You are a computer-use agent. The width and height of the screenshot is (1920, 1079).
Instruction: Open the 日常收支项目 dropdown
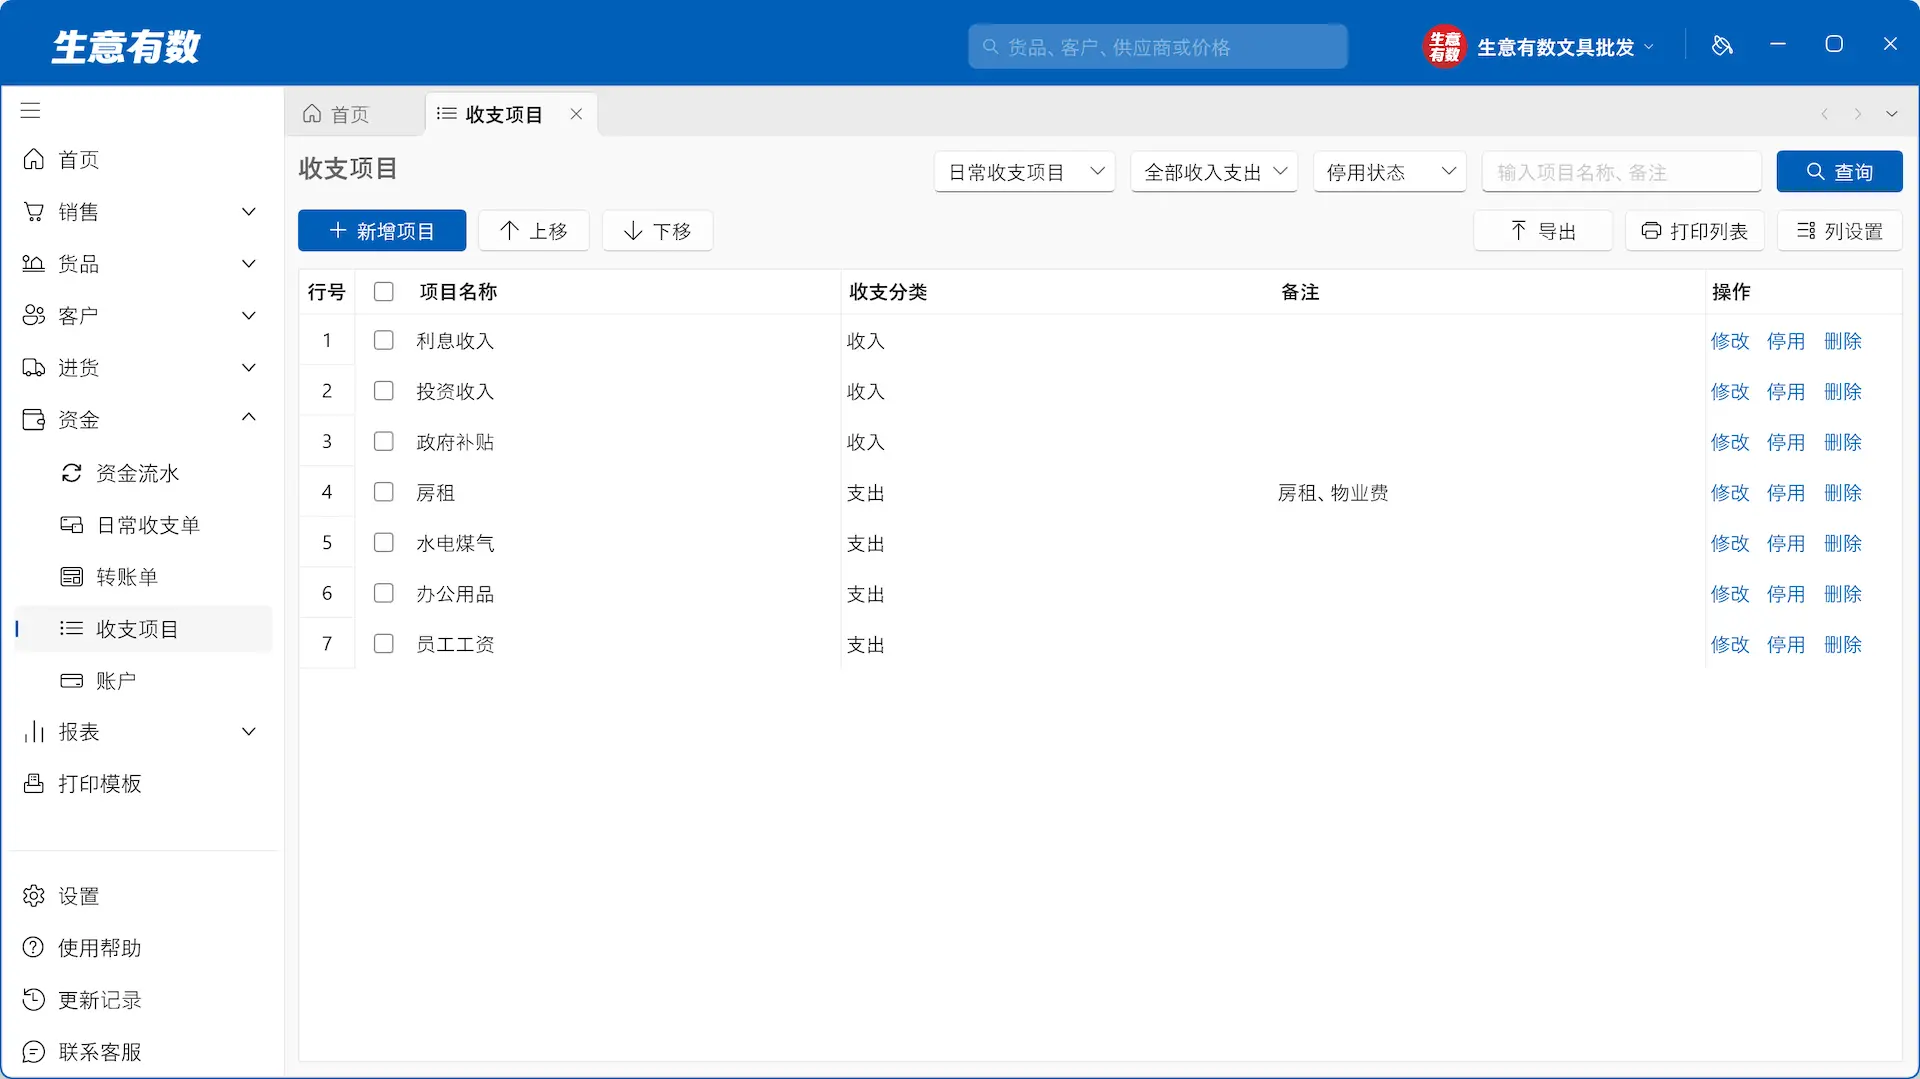pyautogui.click(x=1024, y=172)
